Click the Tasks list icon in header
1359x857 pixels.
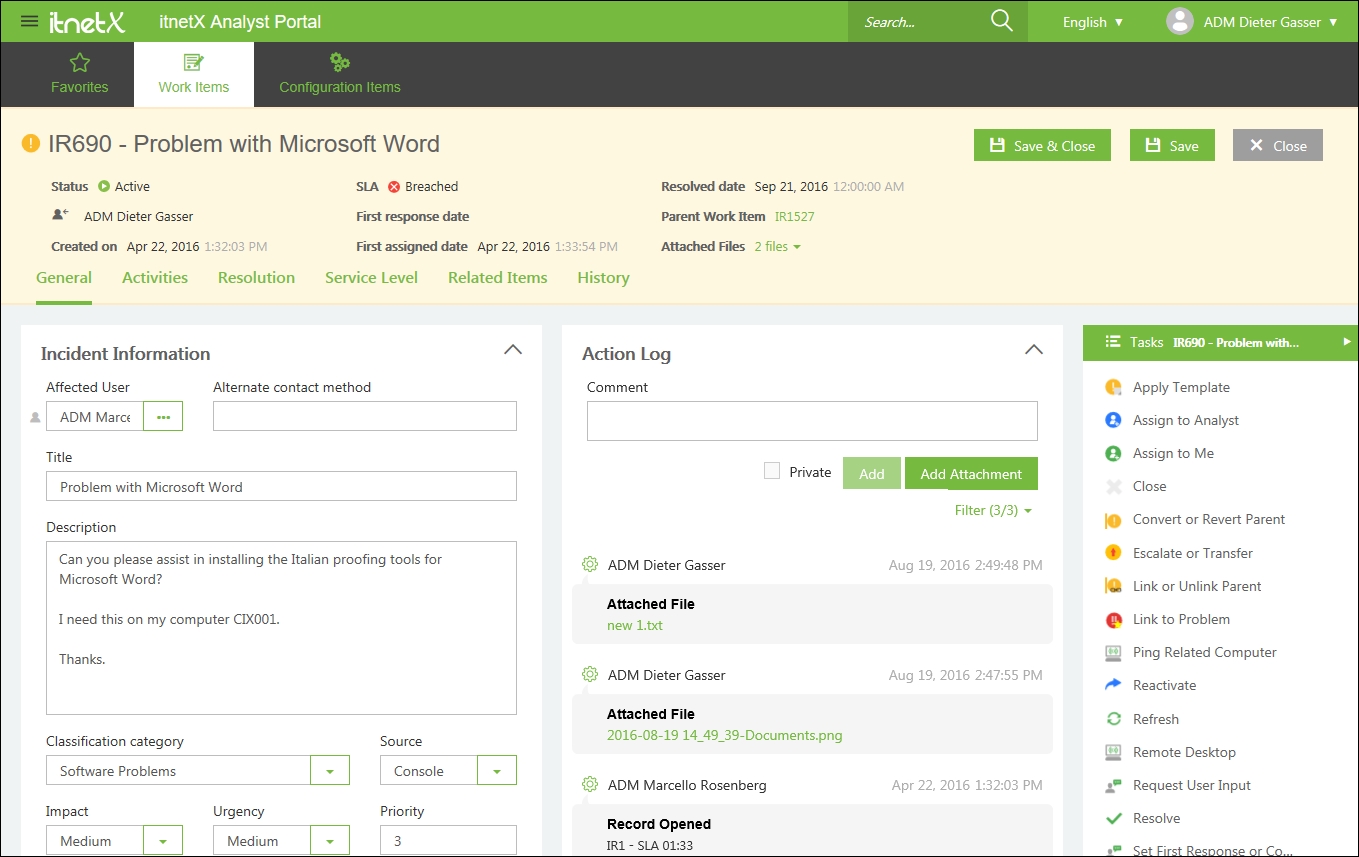point(1112,342)
